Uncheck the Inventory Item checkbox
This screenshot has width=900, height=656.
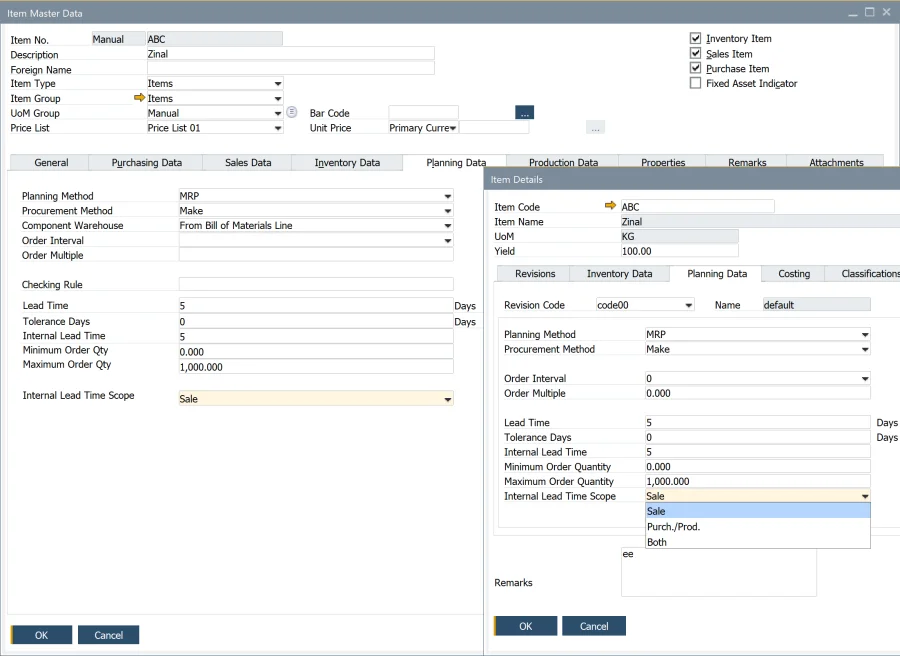coord(696,39)
